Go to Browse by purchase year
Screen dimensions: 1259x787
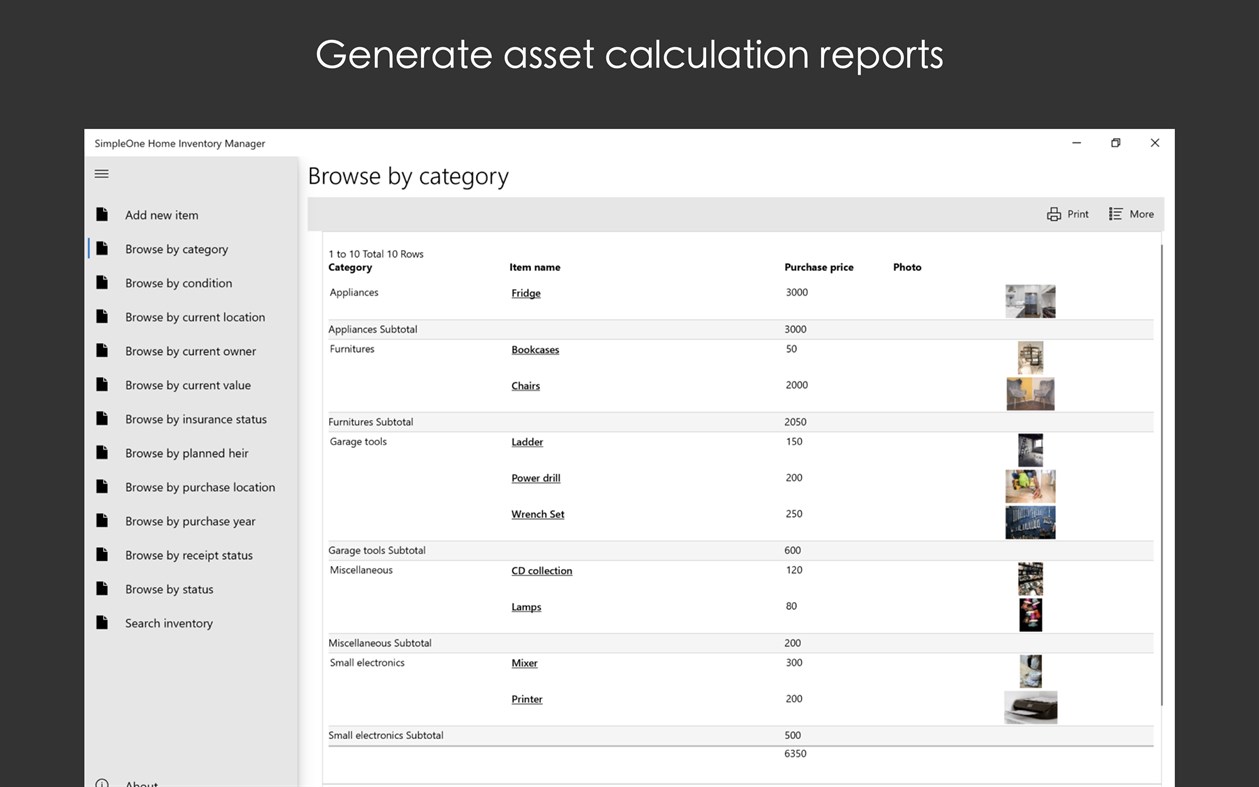click(x=190, y=521)
